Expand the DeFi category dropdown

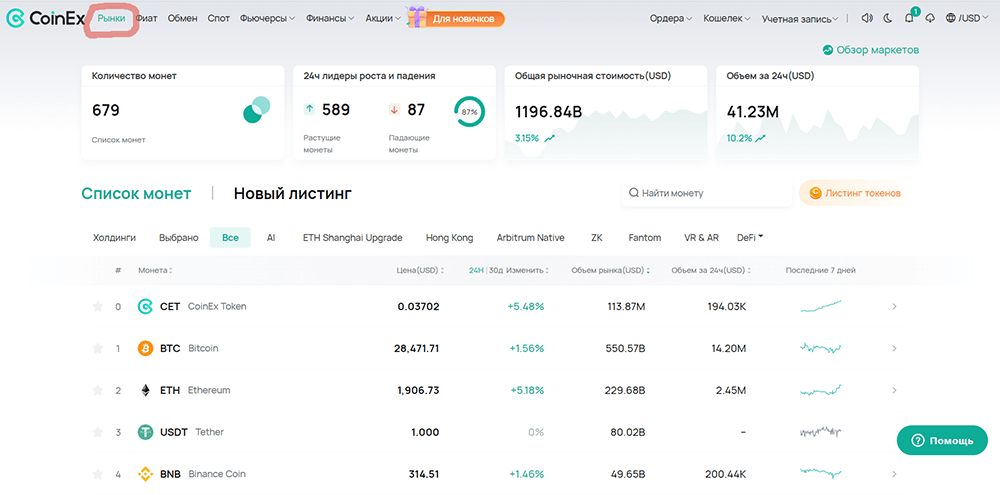point(750,237)
